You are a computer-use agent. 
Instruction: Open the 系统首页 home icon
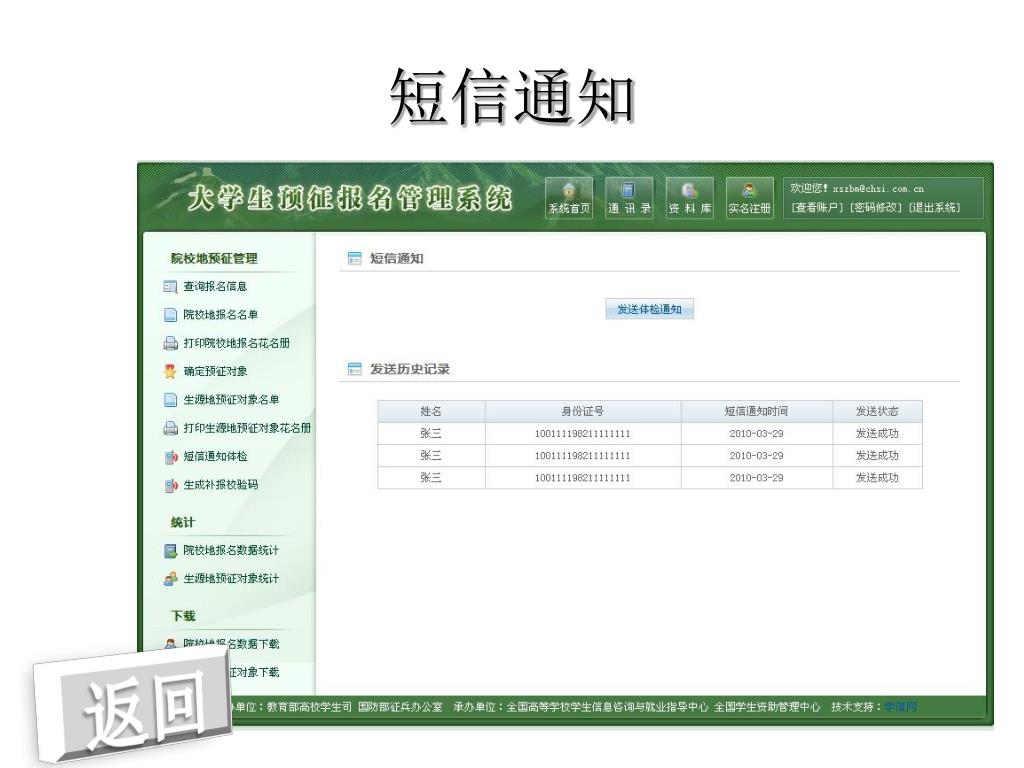[x=569, y=198]
